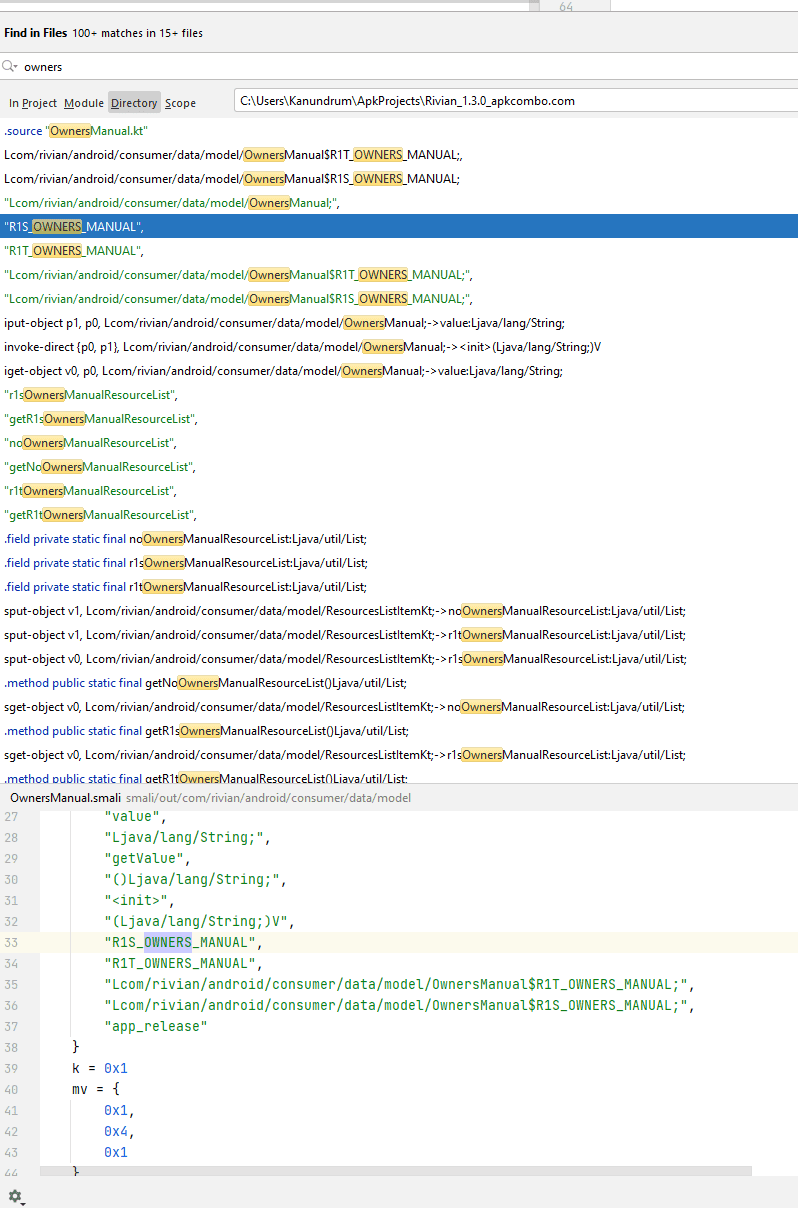Select result "getNoOwnersManualResourceList"
This screenshot has width=798, height=1208.
[x=399, y=467]
